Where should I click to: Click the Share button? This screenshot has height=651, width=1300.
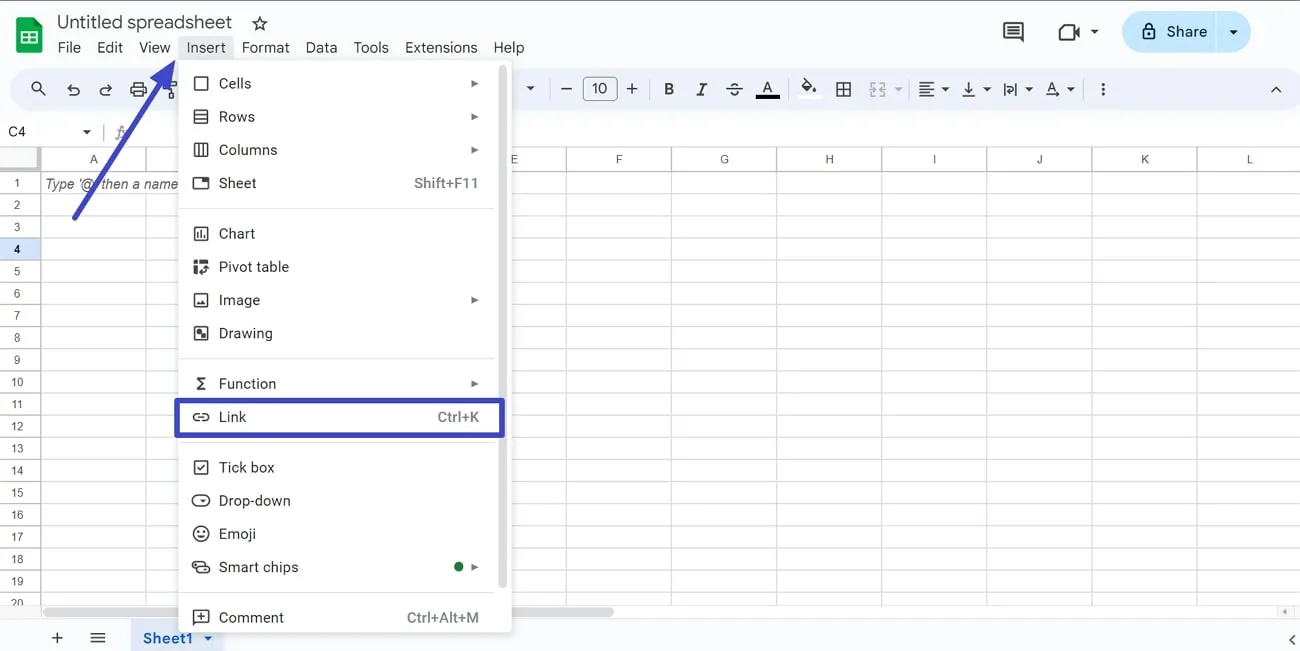point(1170,32)
